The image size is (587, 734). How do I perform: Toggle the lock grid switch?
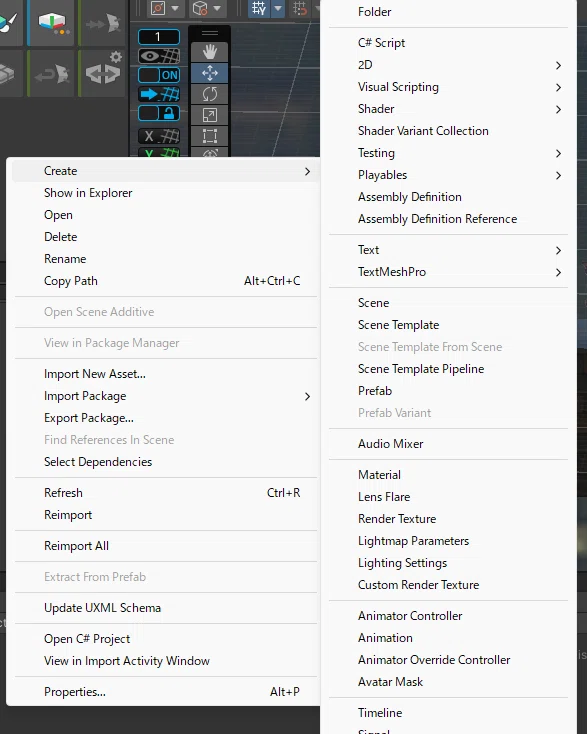[159, 113]
